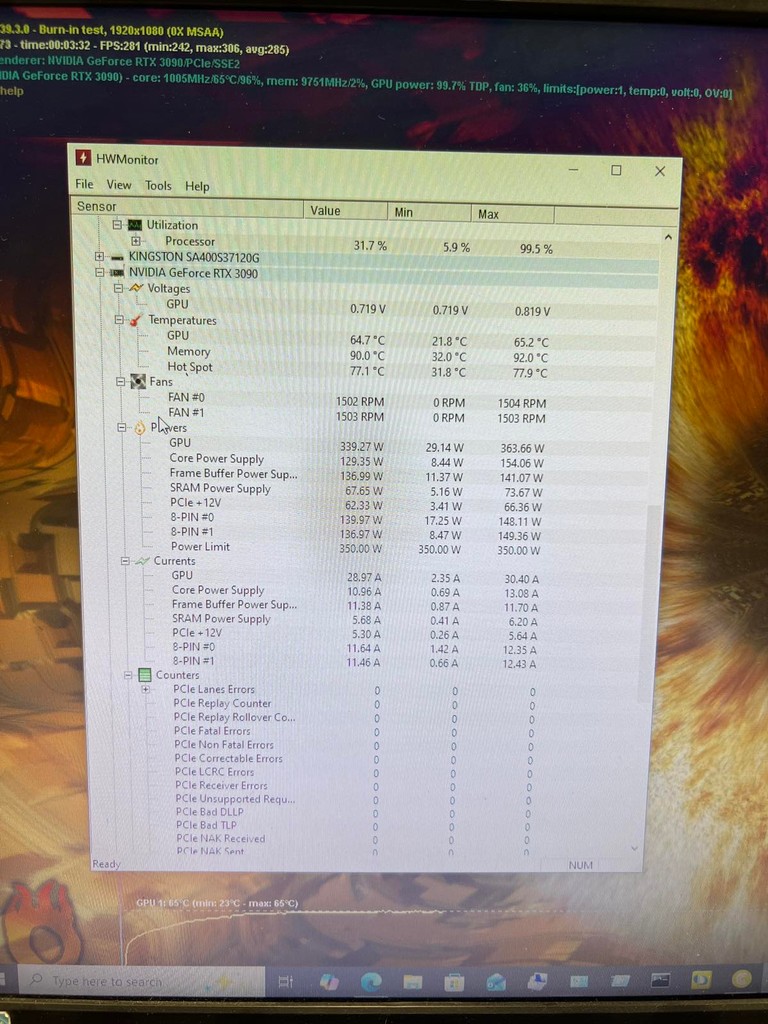The image size is (768, 1024).
Task: Collapse the Fans group
Action: click(x=120, y=381)
